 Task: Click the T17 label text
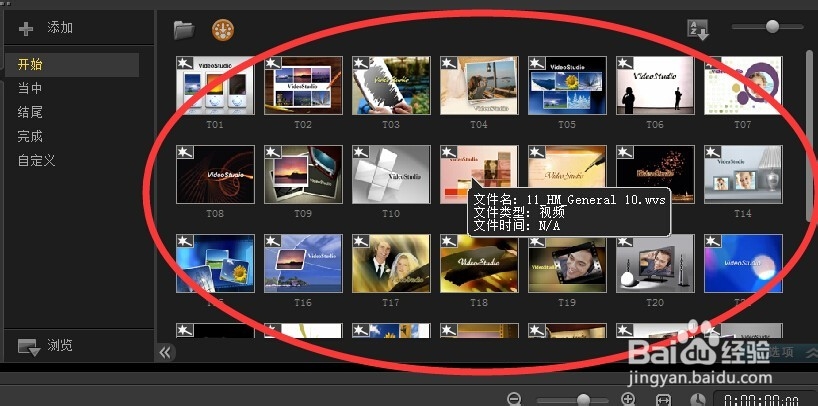tap(391, 302)
